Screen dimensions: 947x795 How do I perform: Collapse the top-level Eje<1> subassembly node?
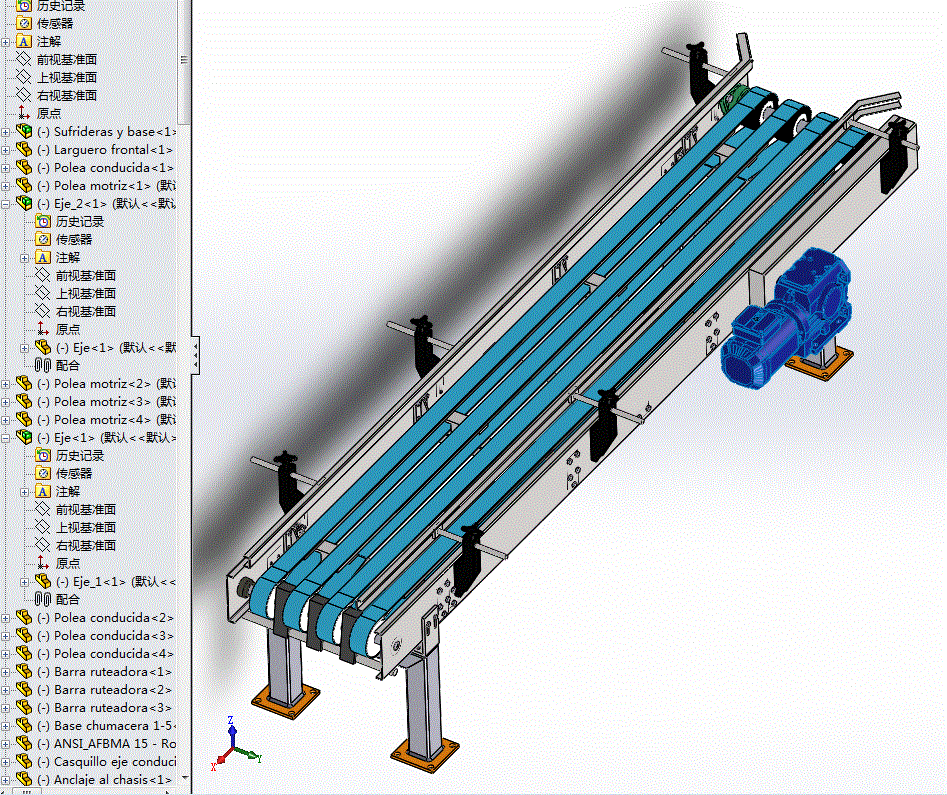click(x=5, y=438)
